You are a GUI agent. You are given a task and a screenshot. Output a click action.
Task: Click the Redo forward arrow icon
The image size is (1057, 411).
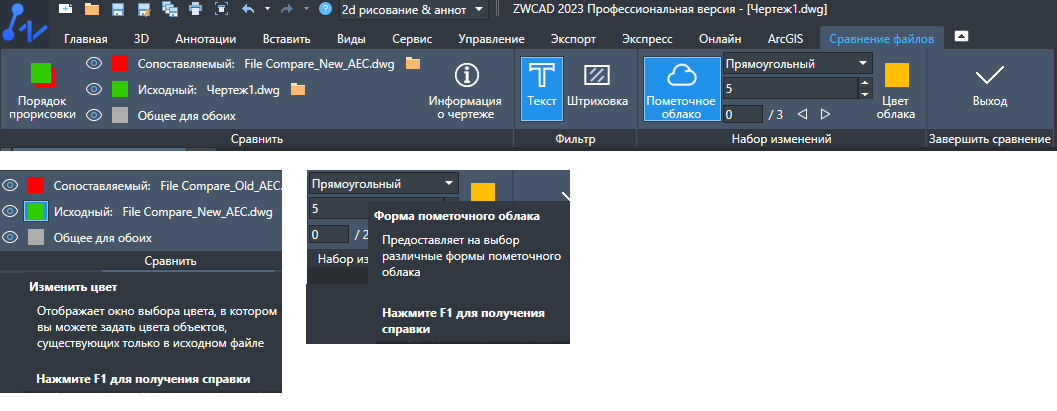[x=286, y=9]
